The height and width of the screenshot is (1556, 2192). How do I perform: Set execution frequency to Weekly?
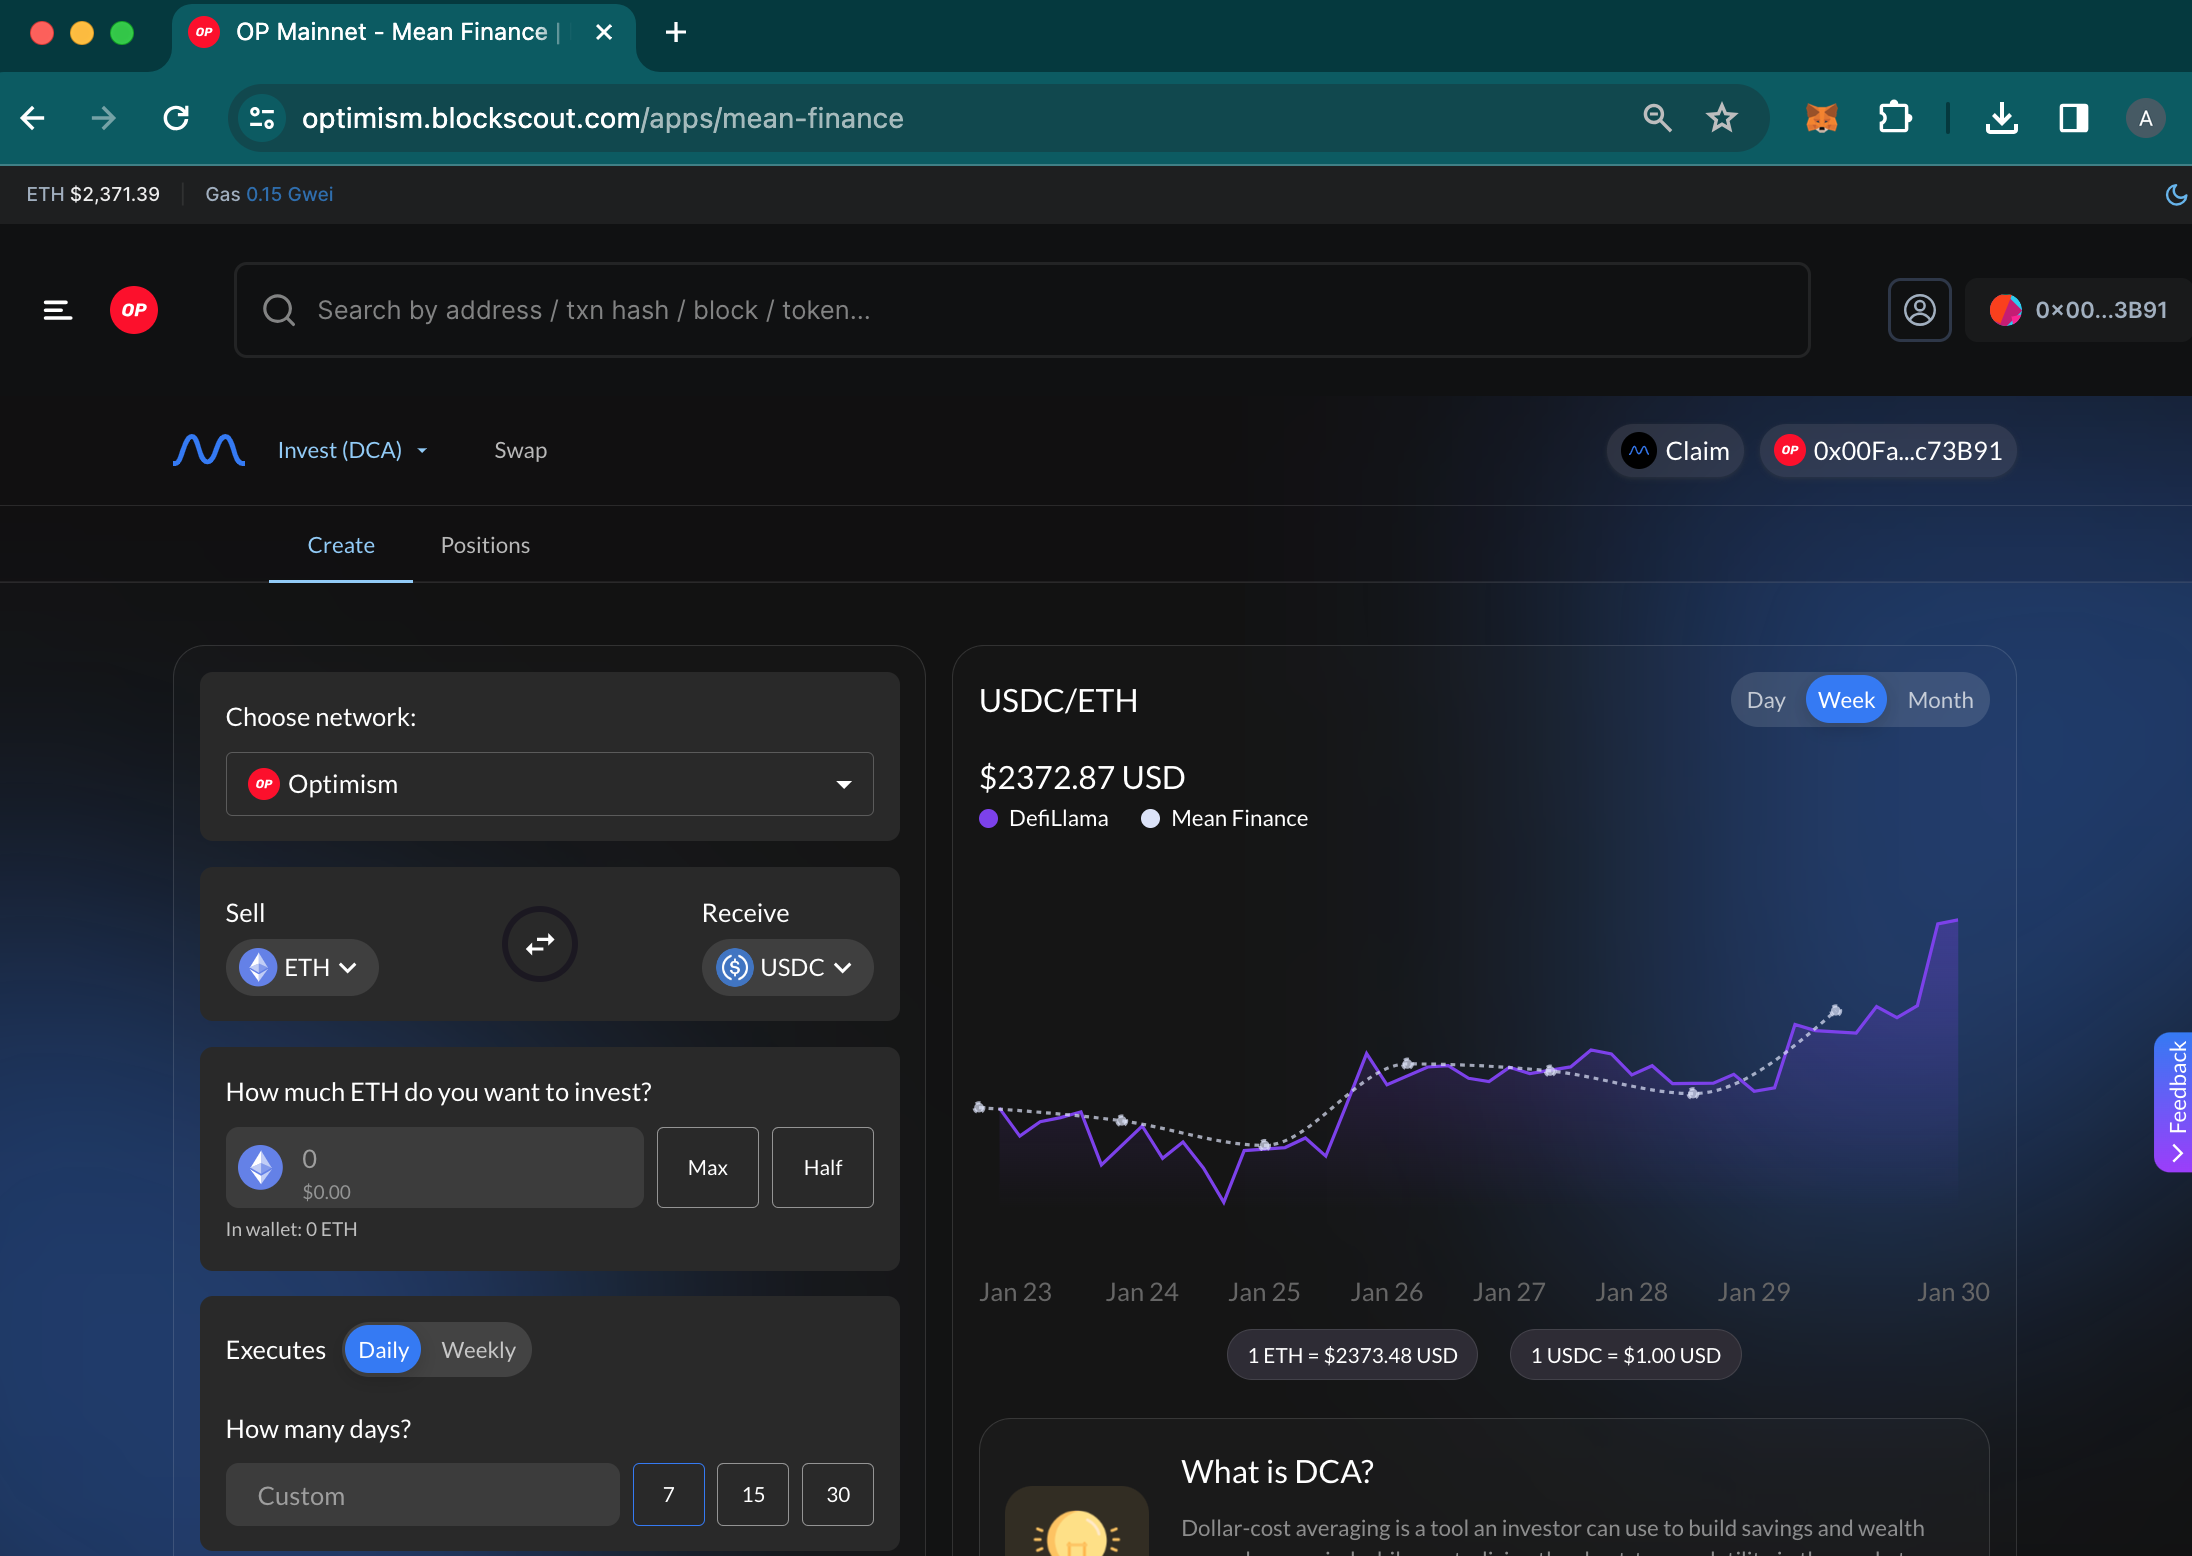point(478,1349)
